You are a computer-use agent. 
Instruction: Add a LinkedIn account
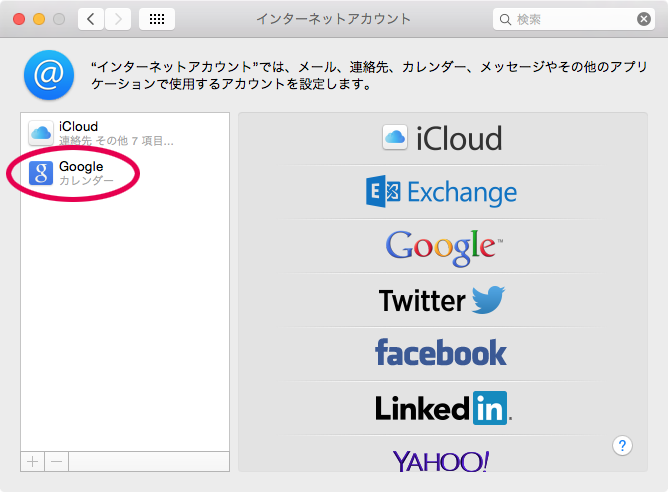442,408
